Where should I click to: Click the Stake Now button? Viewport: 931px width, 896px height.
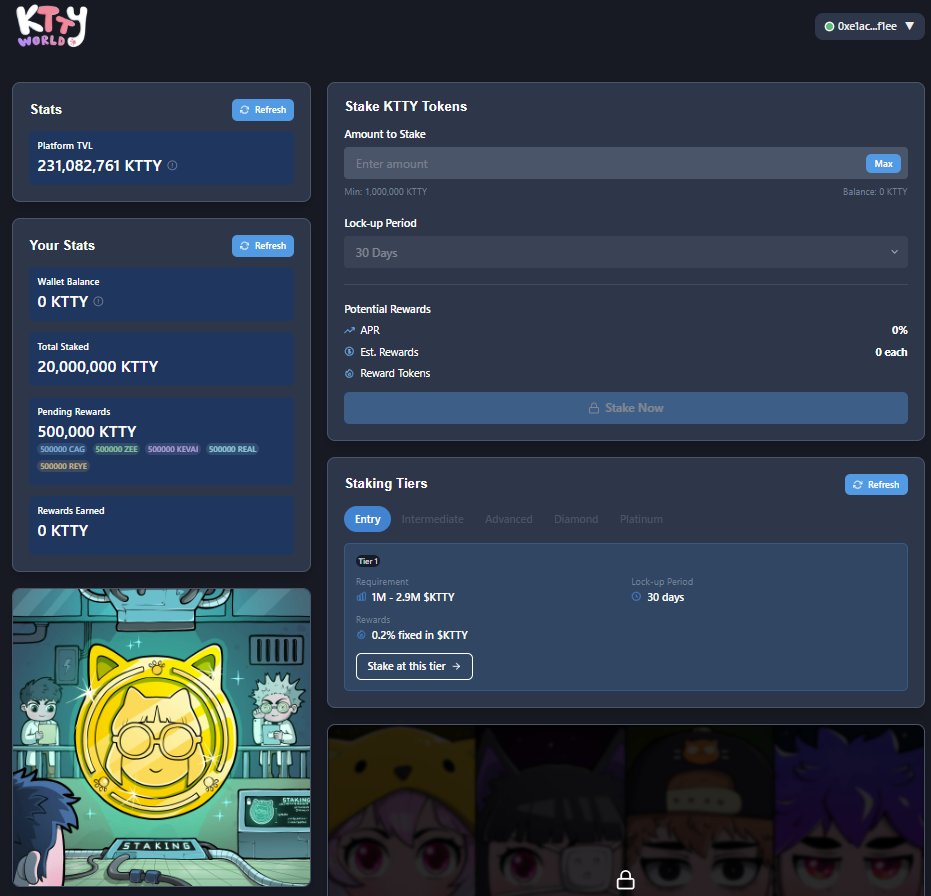625,408
